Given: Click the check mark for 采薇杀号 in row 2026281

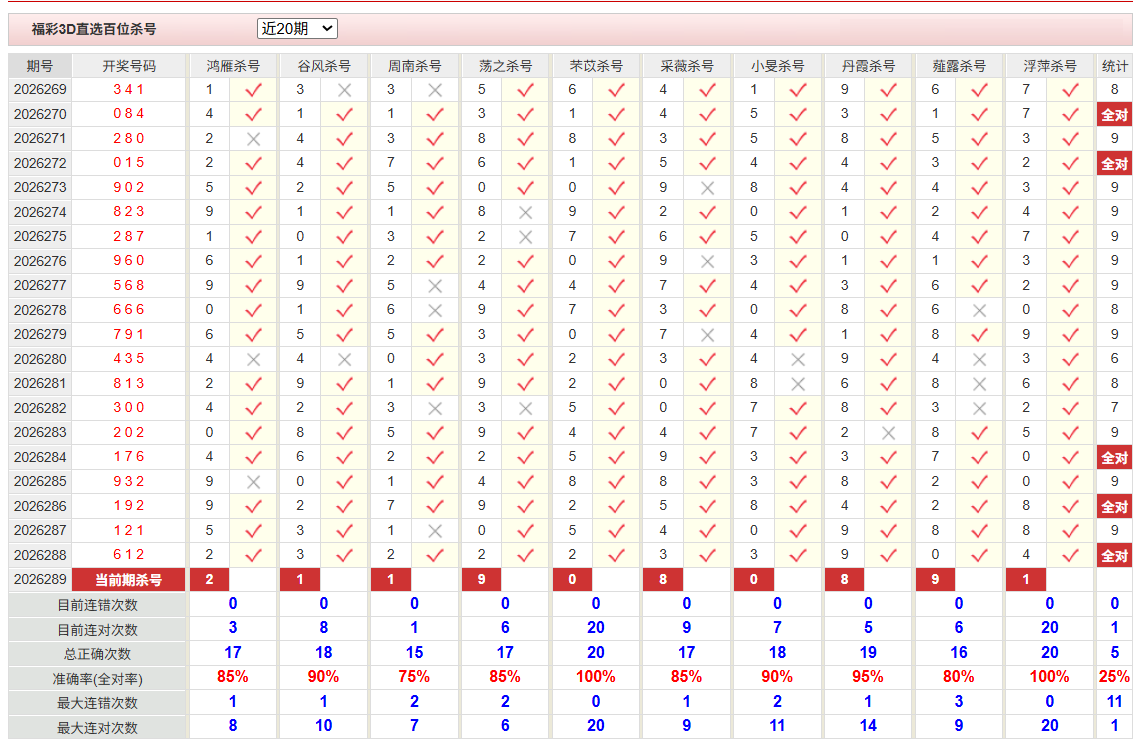Looking at the screenshot, I should click(x=708, y=384).
